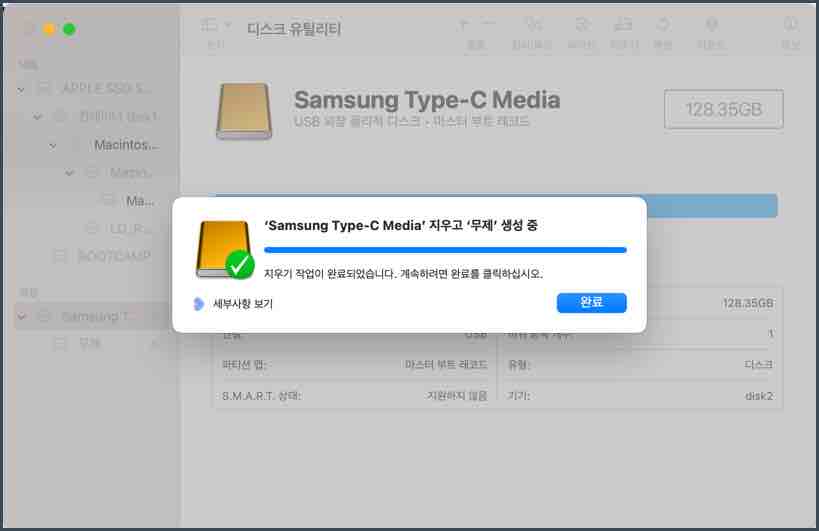This screenshot has height=531, width=819.
Task: Collapse the Macin... snapshot row chevron
Action: (x=69, y=173)
